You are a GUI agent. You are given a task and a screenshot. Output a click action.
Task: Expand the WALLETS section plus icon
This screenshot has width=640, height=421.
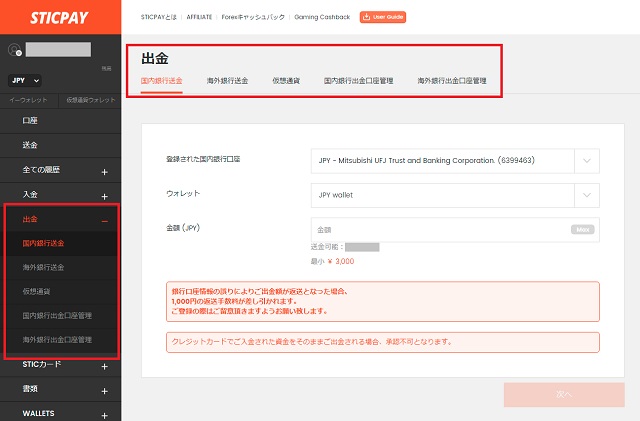(105, 414)
